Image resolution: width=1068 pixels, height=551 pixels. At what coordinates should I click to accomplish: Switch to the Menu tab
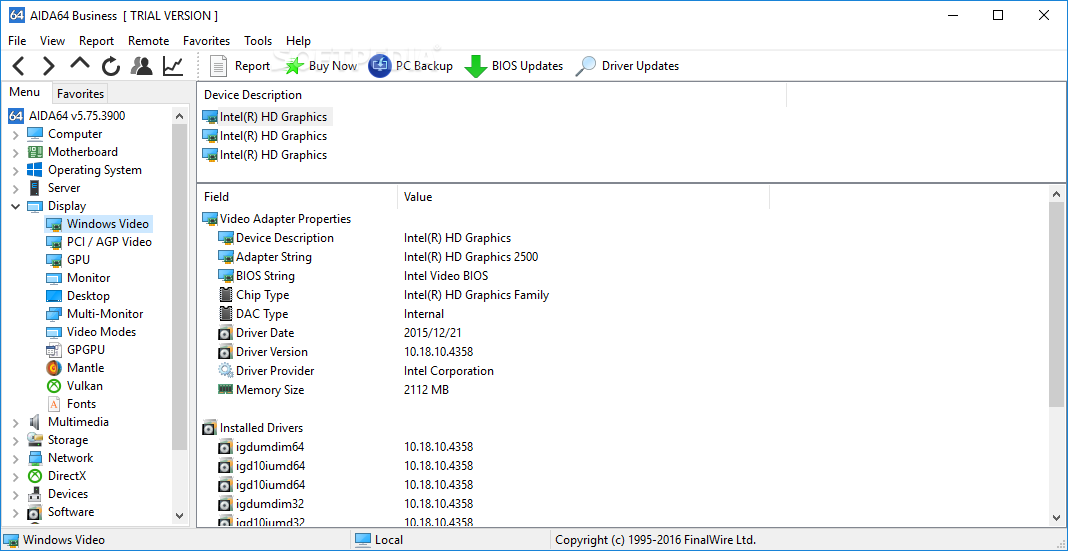tap(25, 92)
